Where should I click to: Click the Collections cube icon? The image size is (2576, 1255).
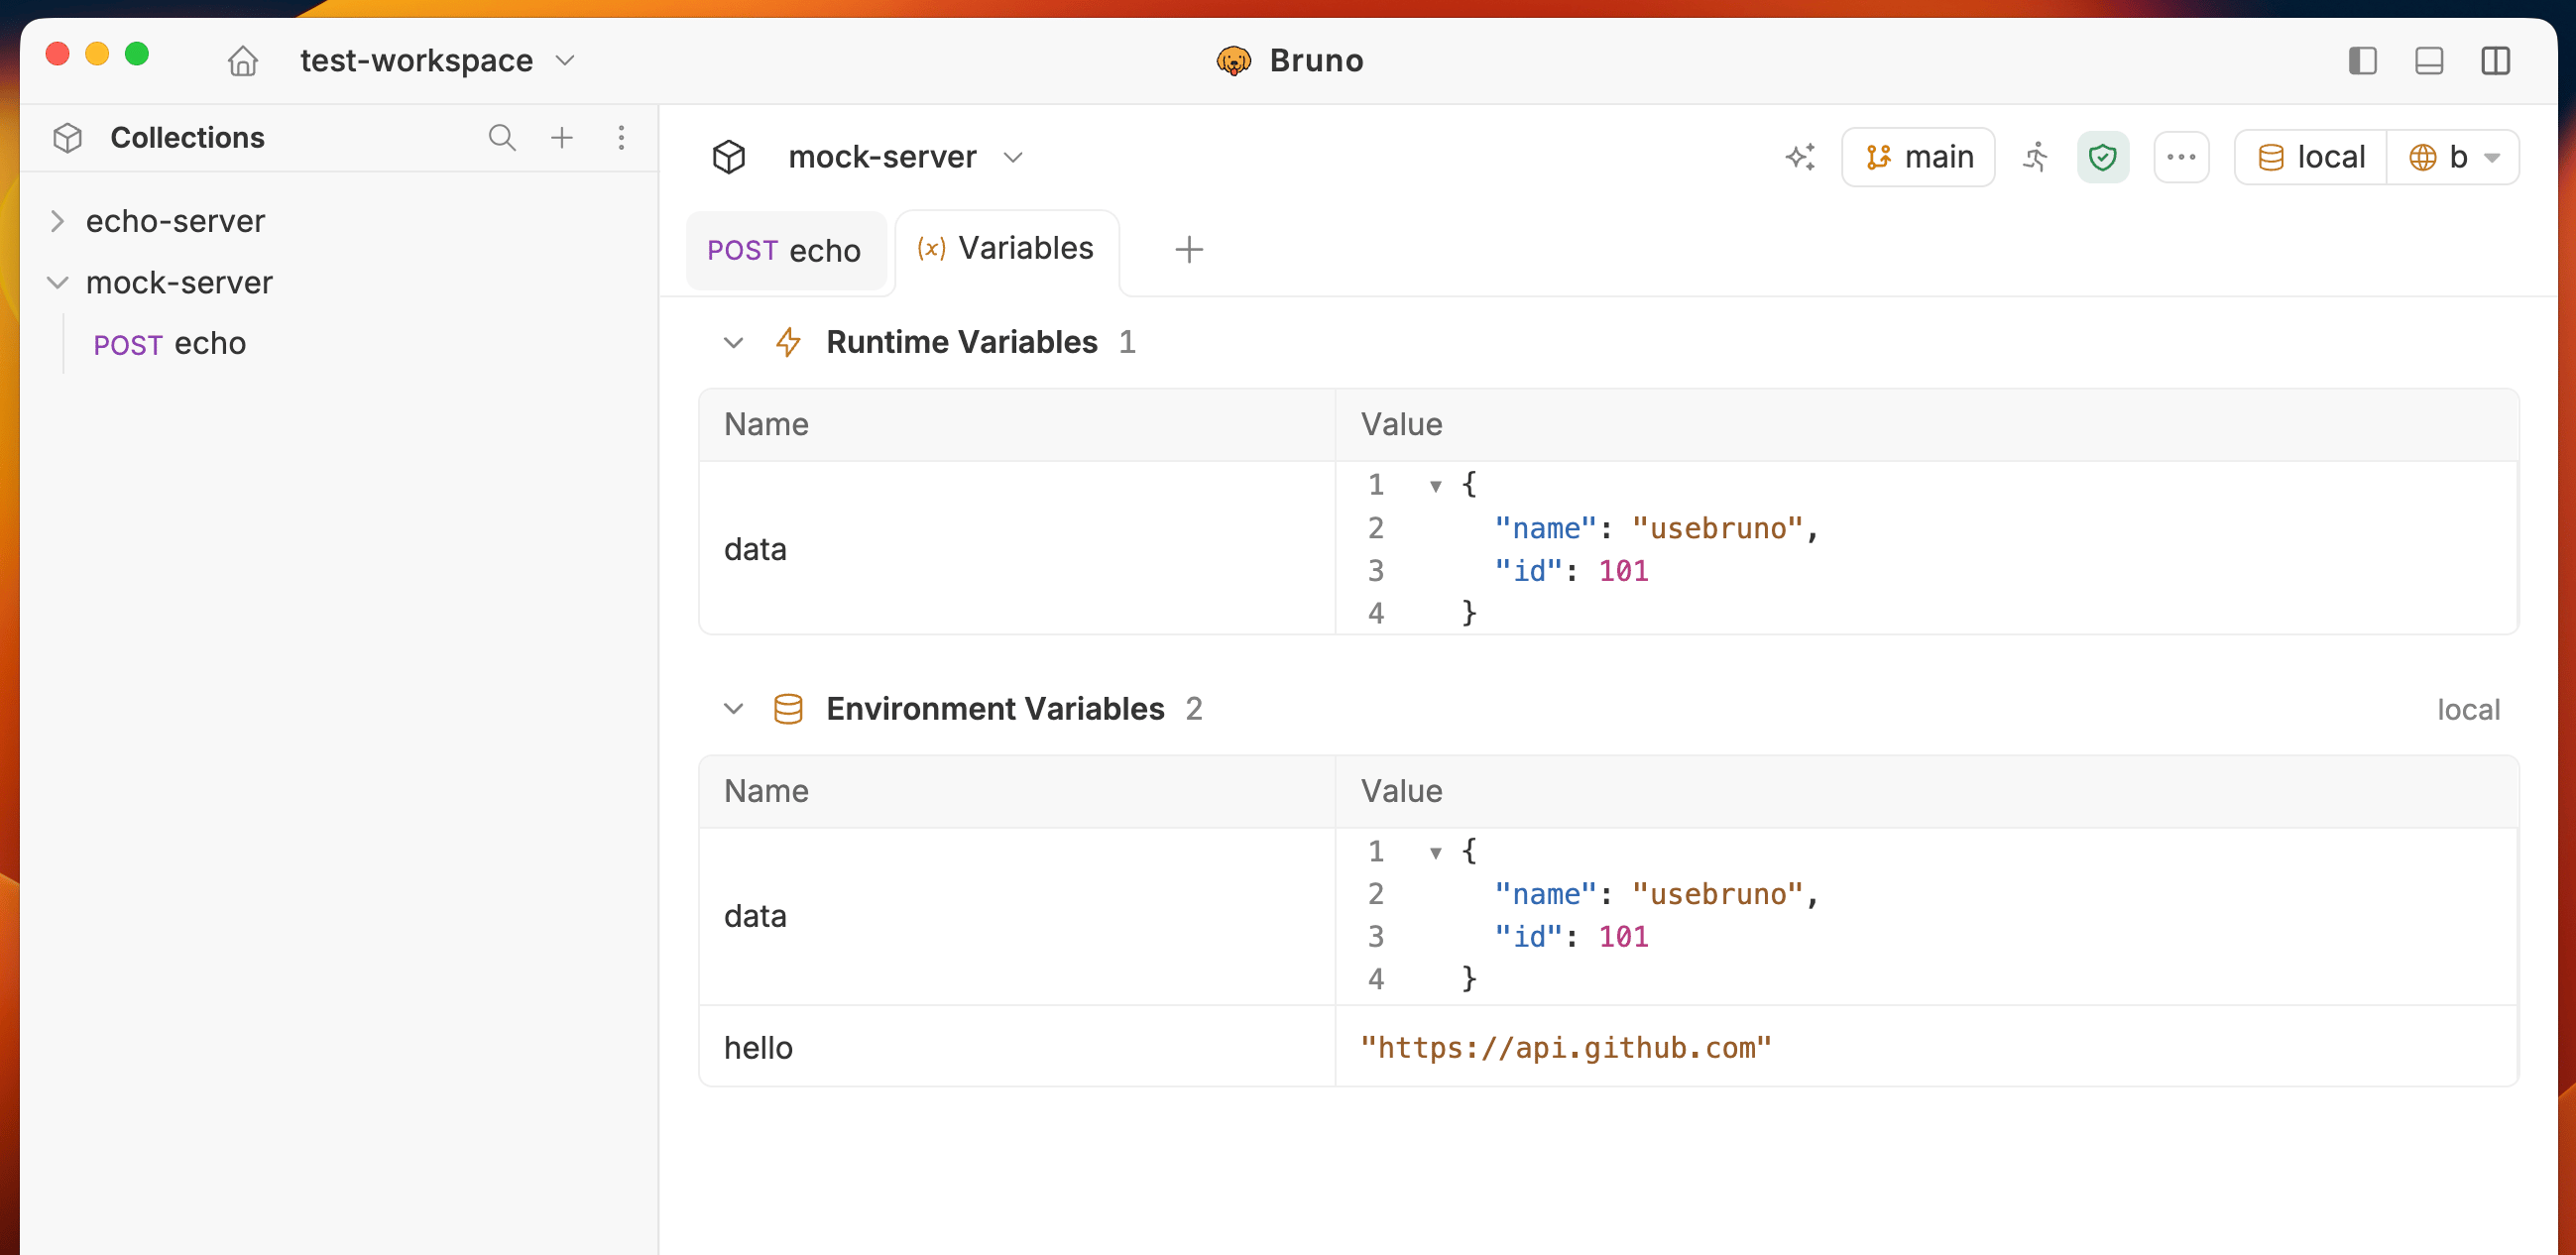coord(67,137)
